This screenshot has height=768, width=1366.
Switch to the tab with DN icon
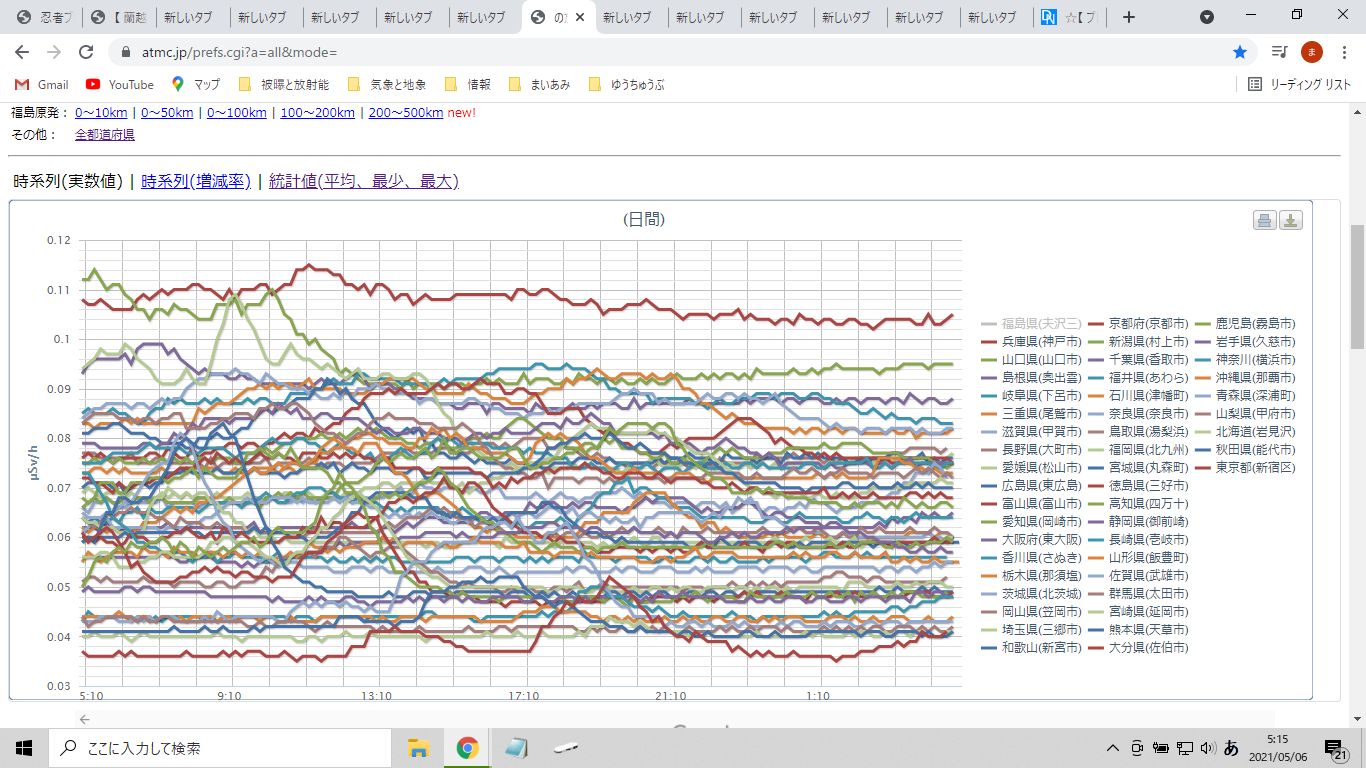1070,17
